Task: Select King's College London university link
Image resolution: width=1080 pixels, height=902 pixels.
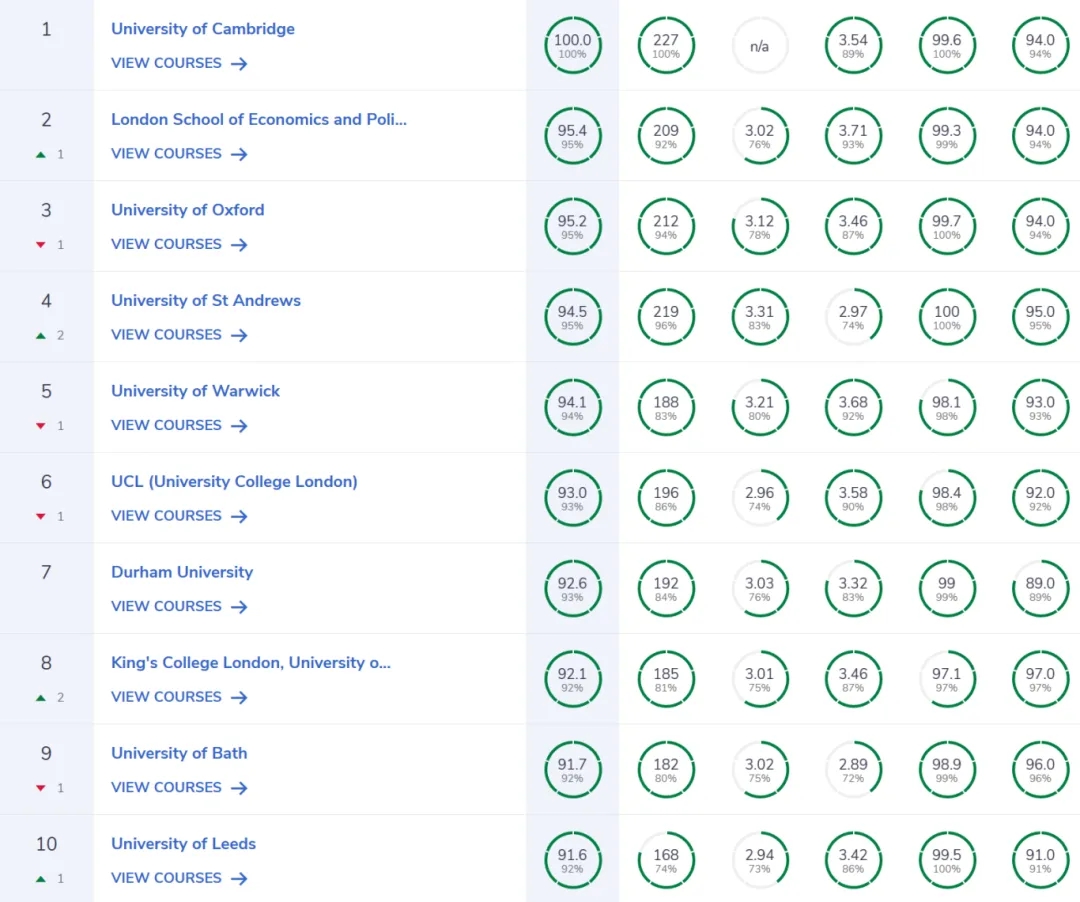Action: (251, 662)
